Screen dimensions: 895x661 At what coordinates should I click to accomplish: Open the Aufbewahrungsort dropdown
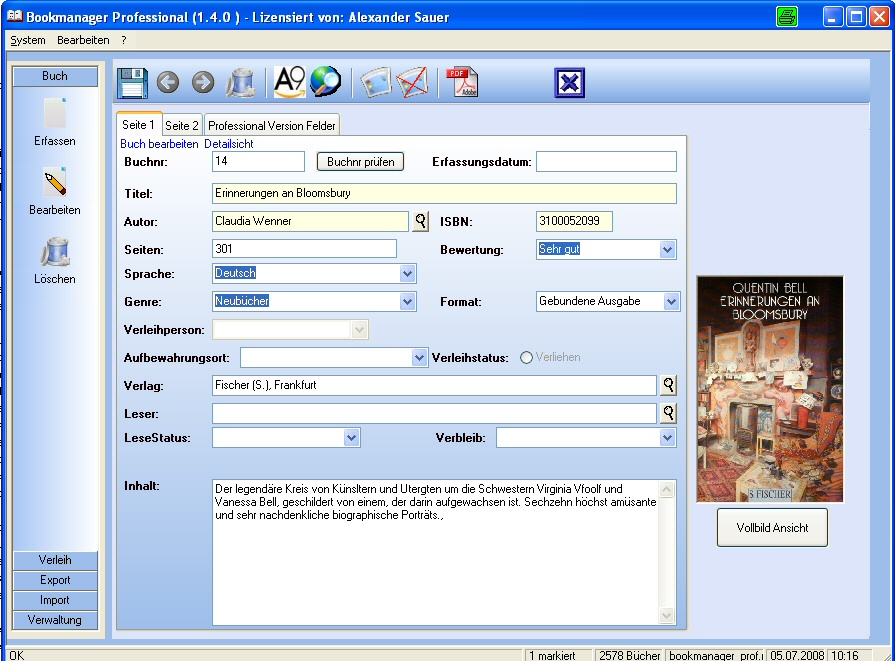(420, 358)
